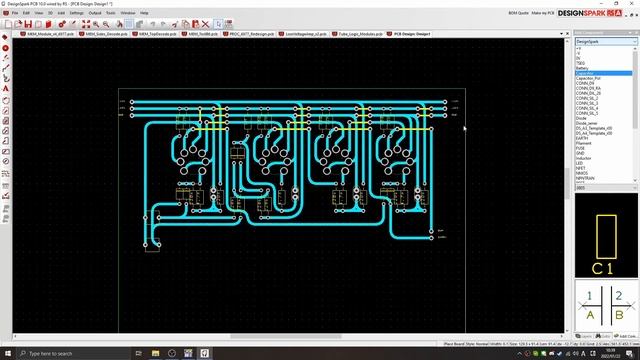Image resolution: width=640 pixels, height=360 pixels.
Task: Click the Add track diagonal line tool
Action: 5,68
